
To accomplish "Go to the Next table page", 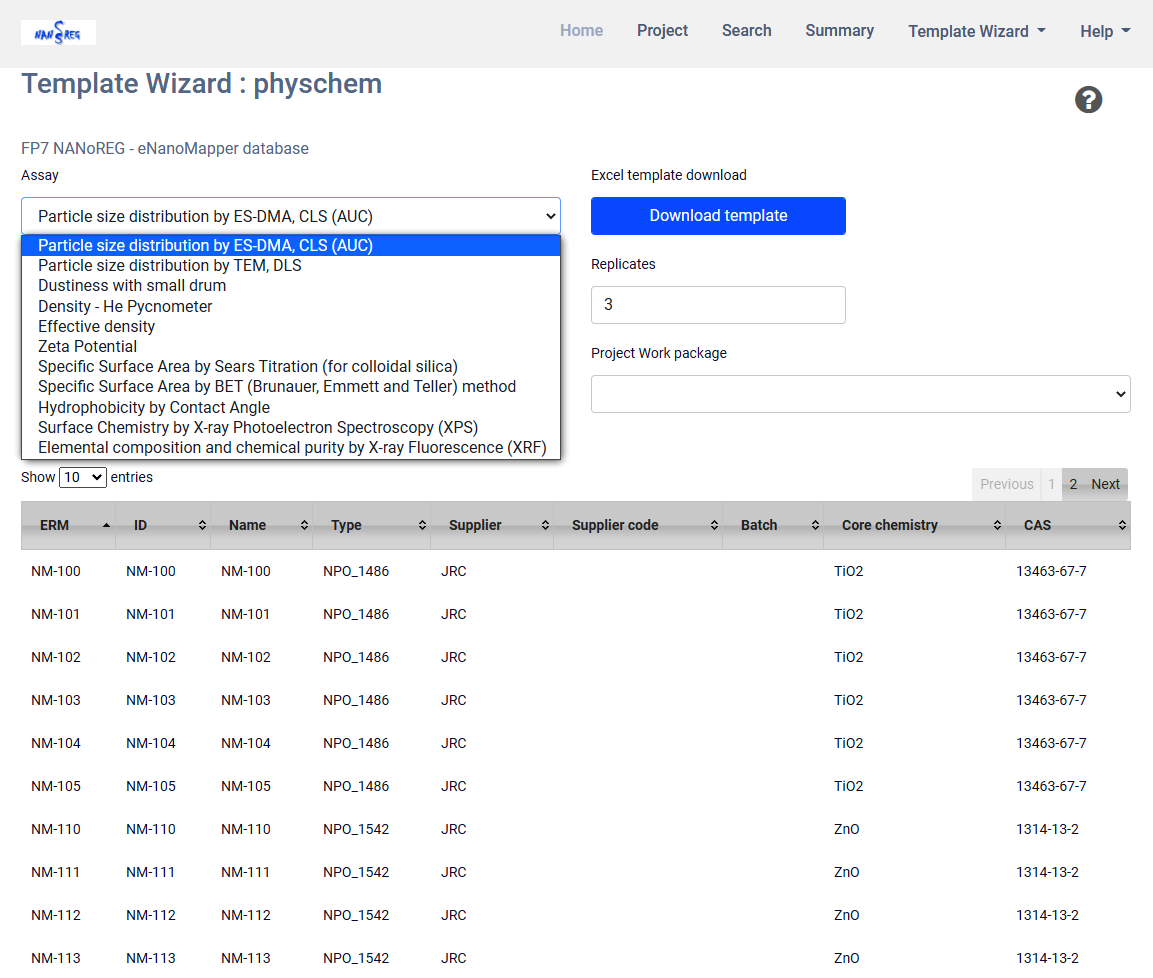I will tap(1105, 484).
